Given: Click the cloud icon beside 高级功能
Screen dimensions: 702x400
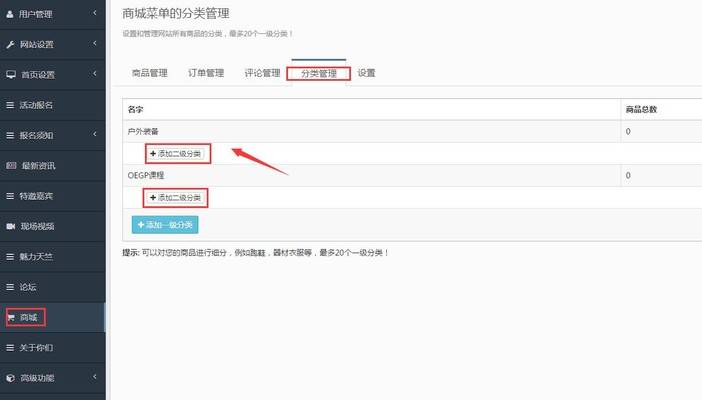Looking at the screenshot, I should (x=11, y=378).
